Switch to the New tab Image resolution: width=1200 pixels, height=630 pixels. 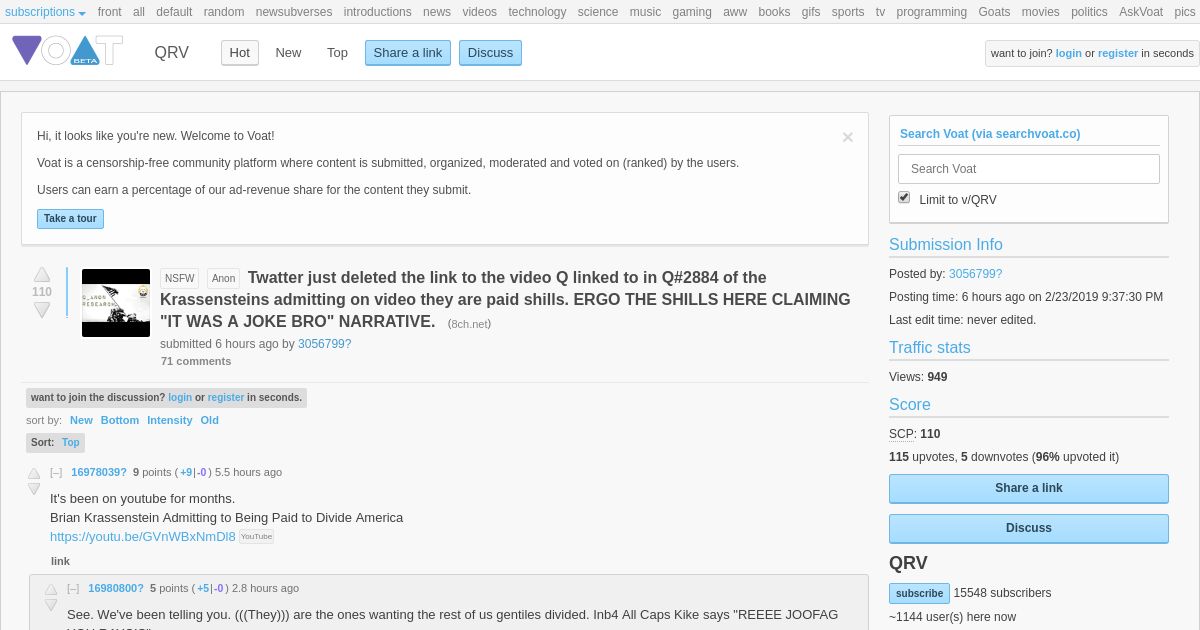click(x=288, y=53)
